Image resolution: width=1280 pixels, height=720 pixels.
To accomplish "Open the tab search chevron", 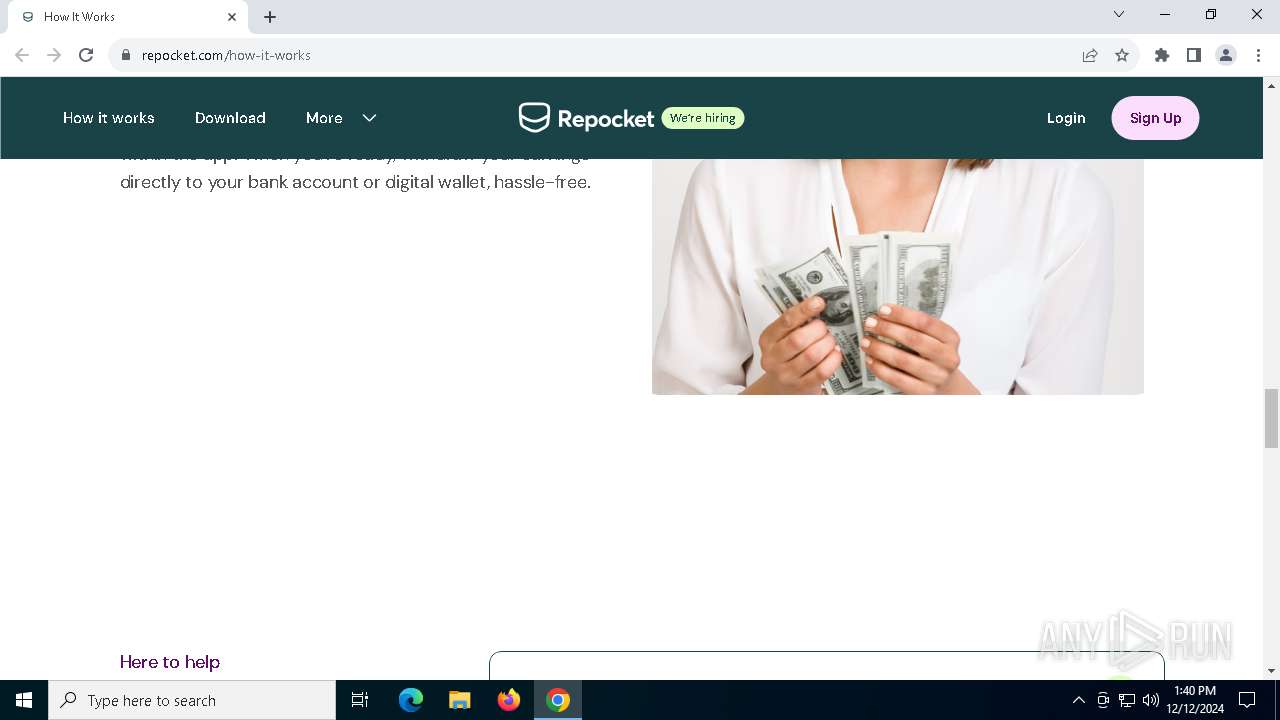I will pyautogui.click(x=1119, y=14).
